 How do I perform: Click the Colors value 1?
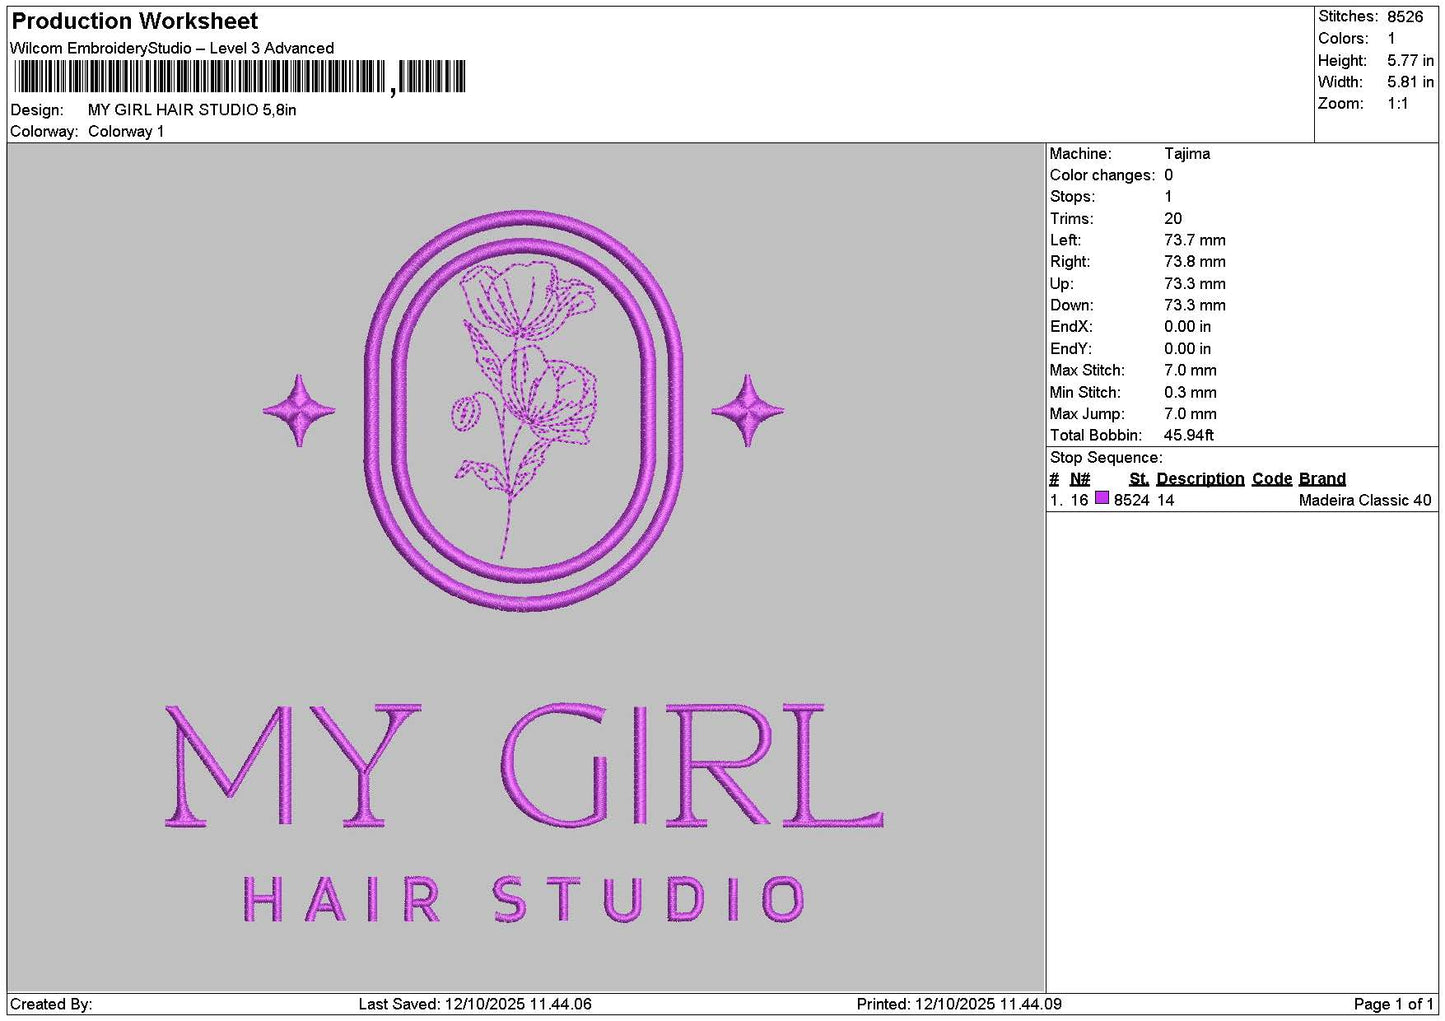tap(1391, 38)
